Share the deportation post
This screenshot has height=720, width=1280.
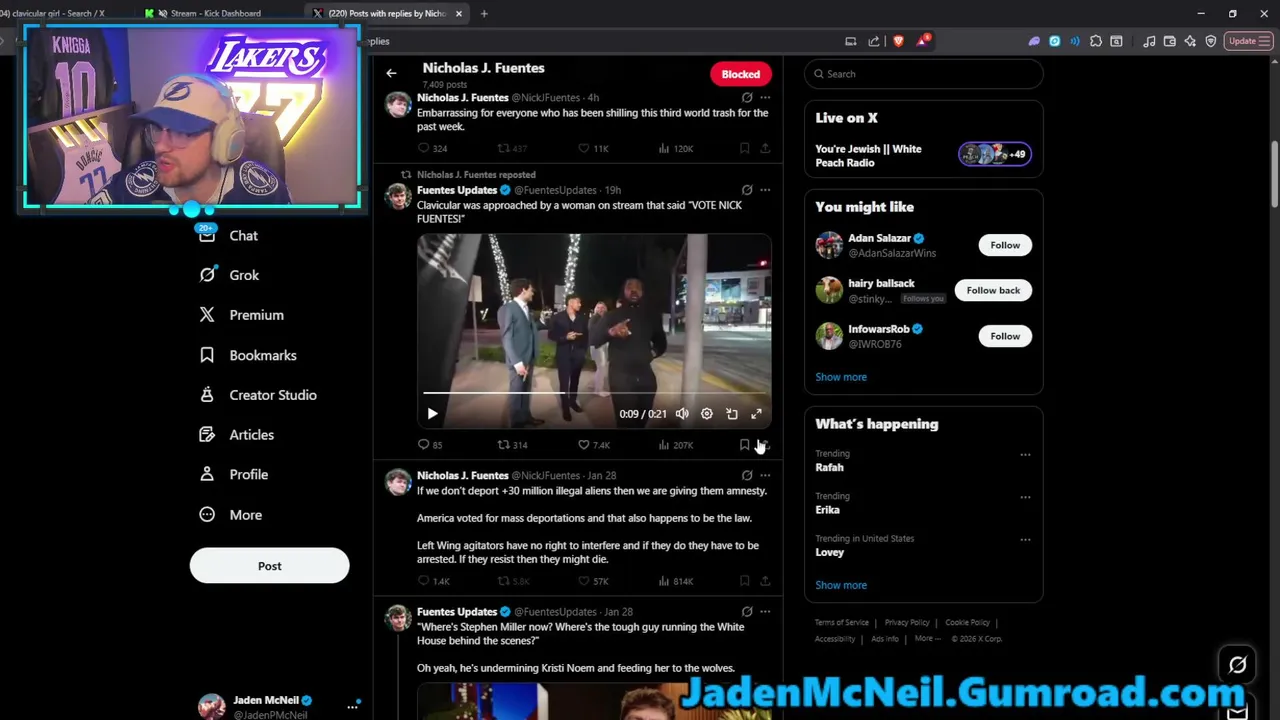point(765,581)
